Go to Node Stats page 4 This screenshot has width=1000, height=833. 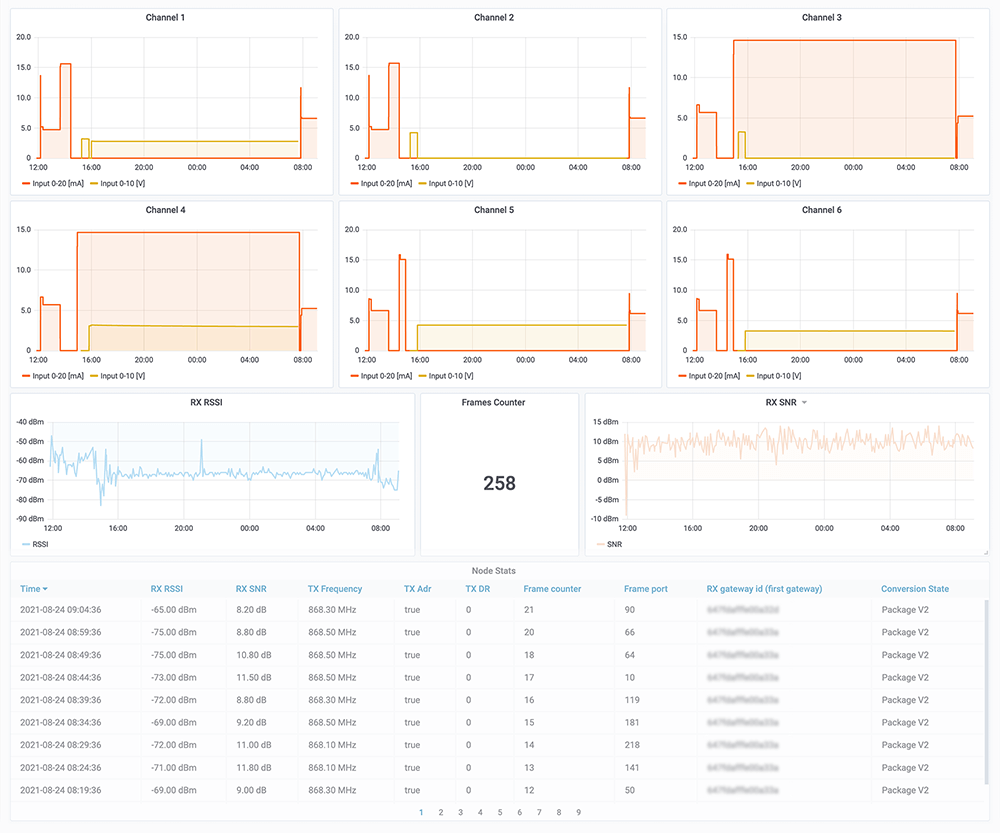tap(480, 813)
